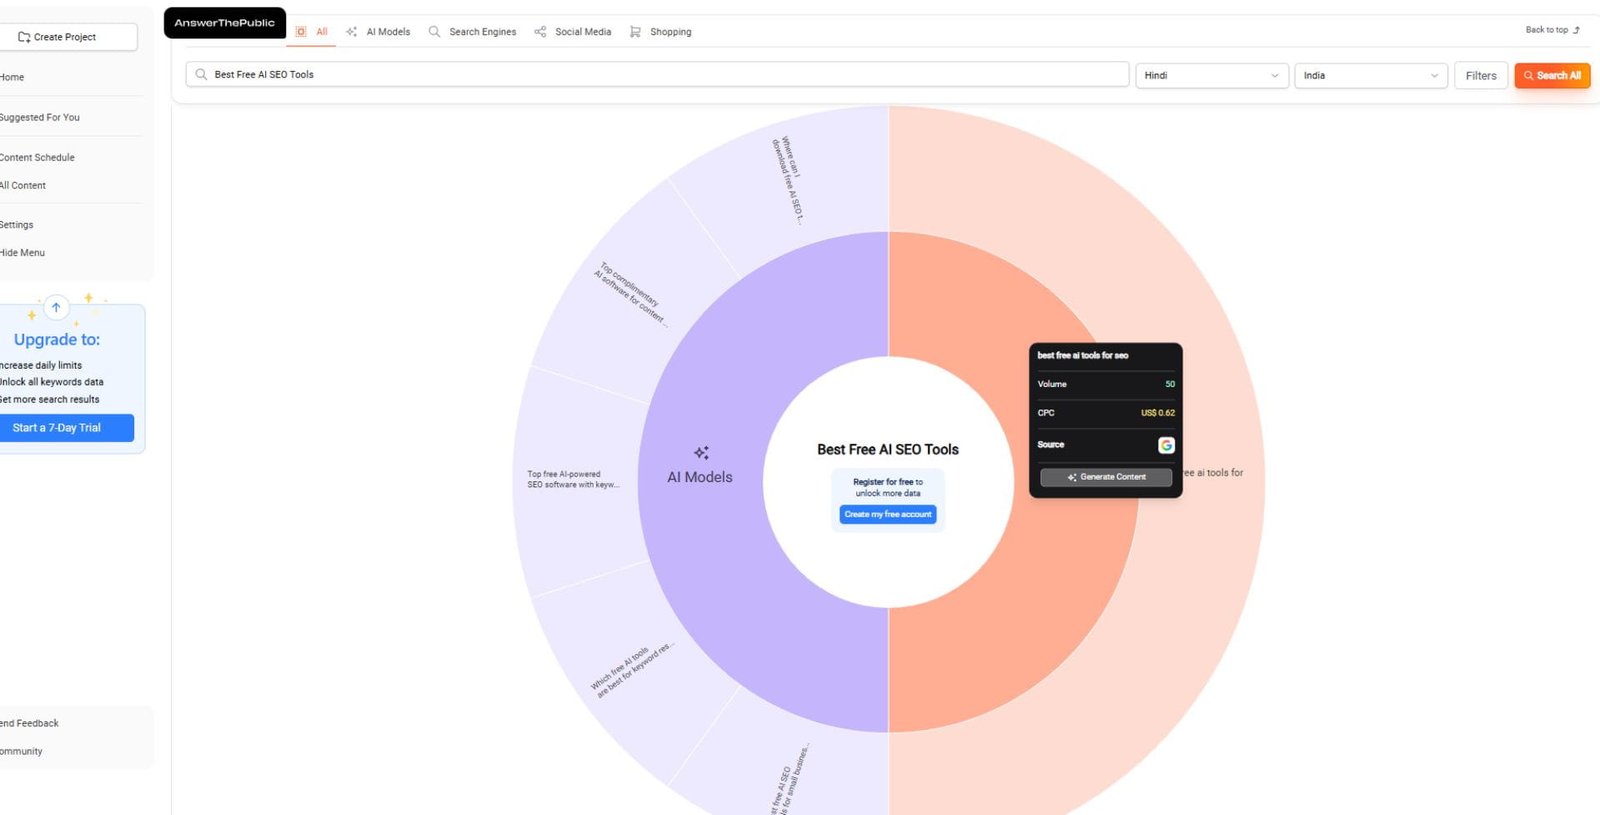
Task: Click the upward arrow icon on the Upgrade card
Action: click(56, 307)
